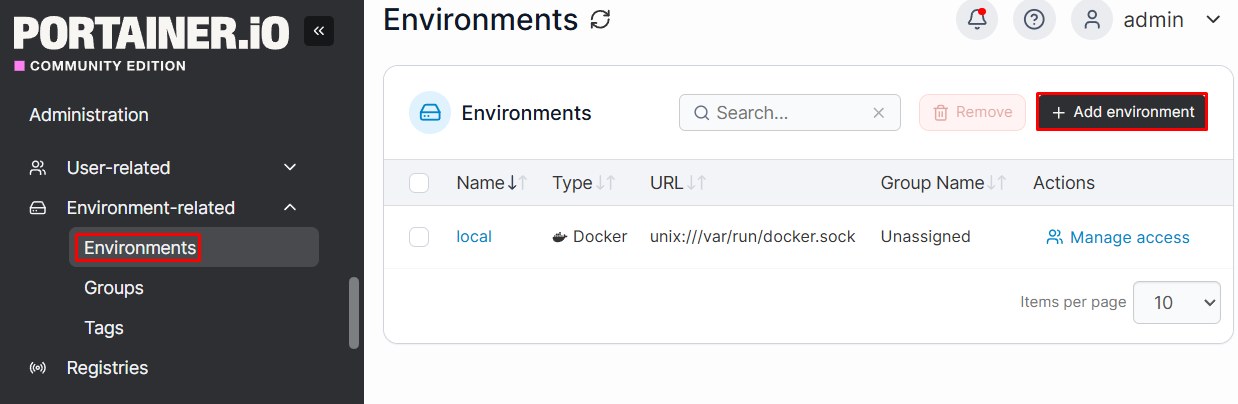The image size is (1238, 404).
Task: Click the Community Edition label
Action: pos(108,66)
